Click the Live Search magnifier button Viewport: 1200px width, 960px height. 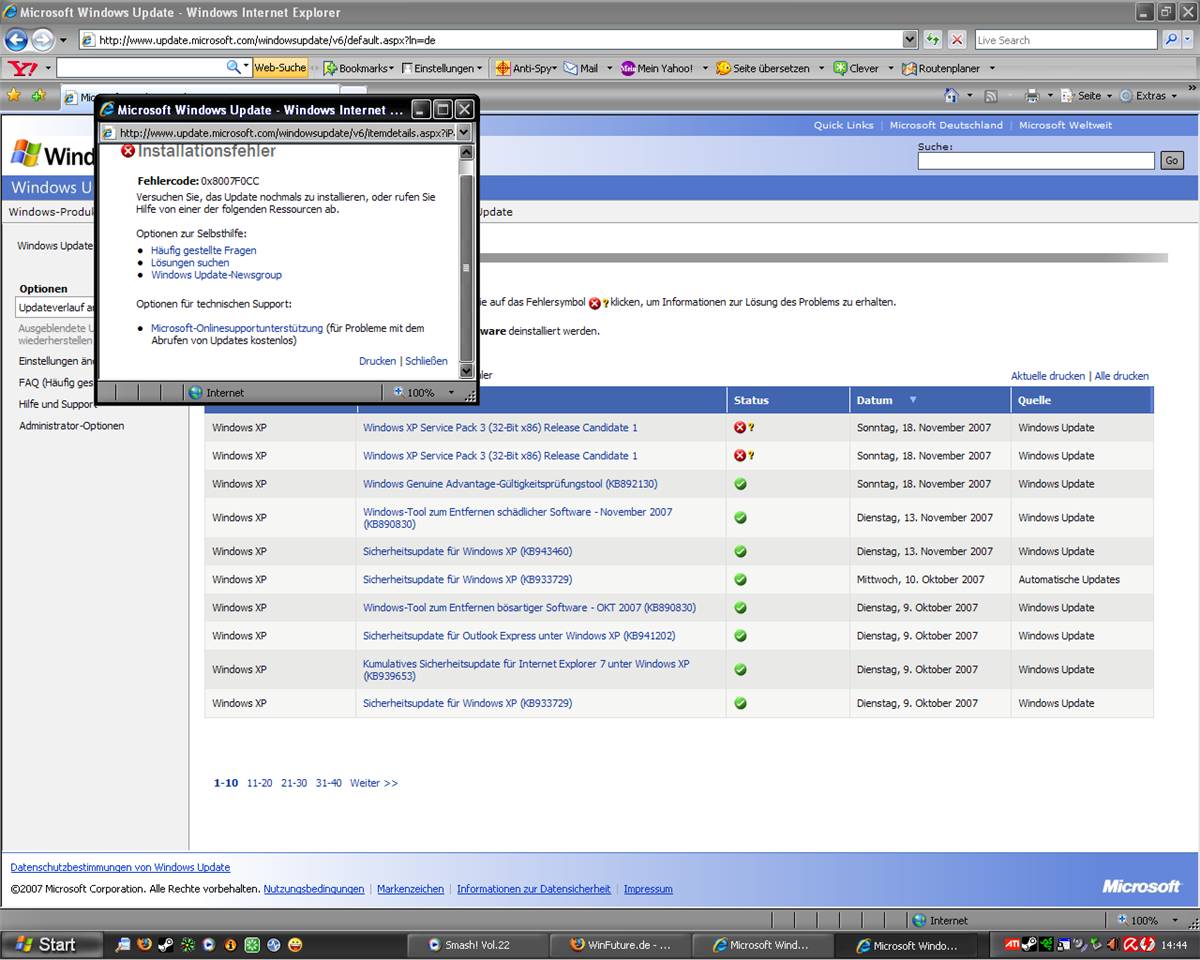pos(1171,40)
